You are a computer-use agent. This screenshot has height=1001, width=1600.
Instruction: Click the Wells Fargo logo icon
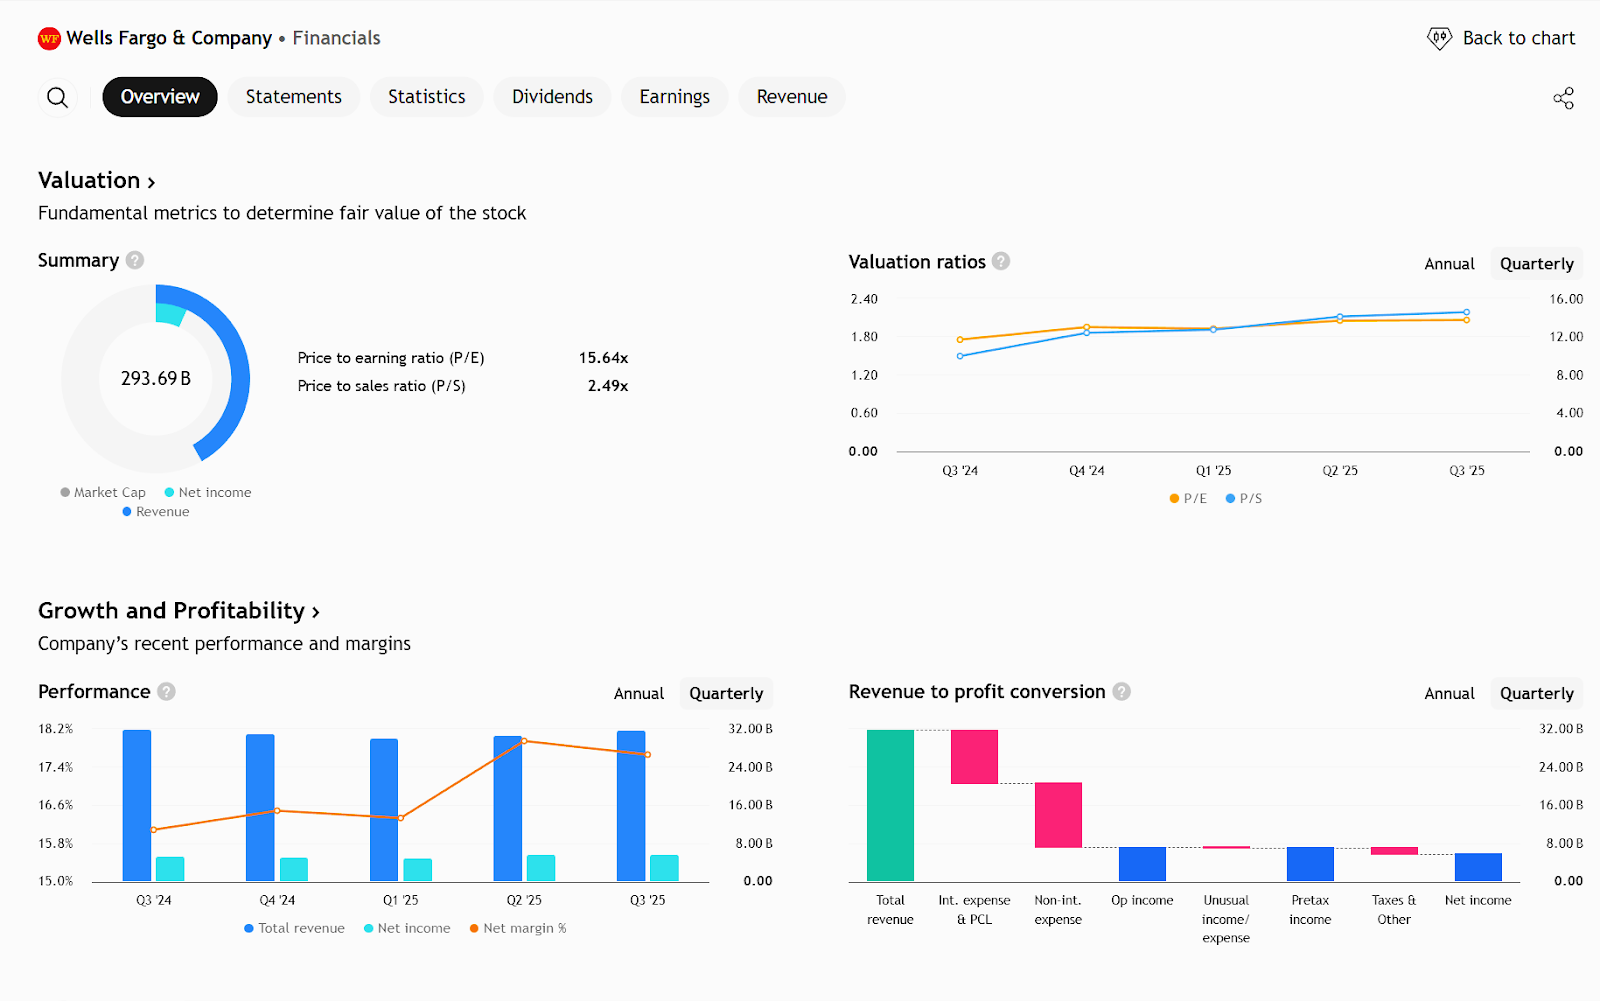click(x=49, y=39)
